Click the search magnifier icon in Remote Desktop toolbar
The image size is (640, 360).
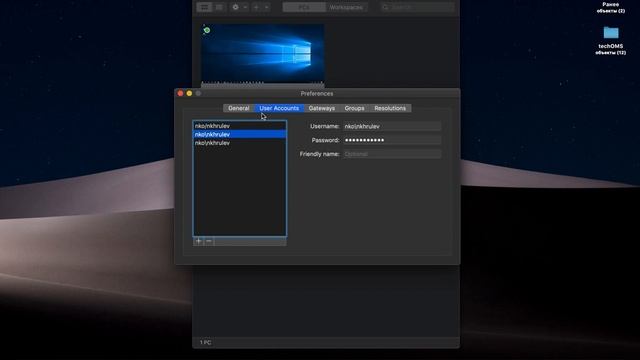click(x=385, y=7)
